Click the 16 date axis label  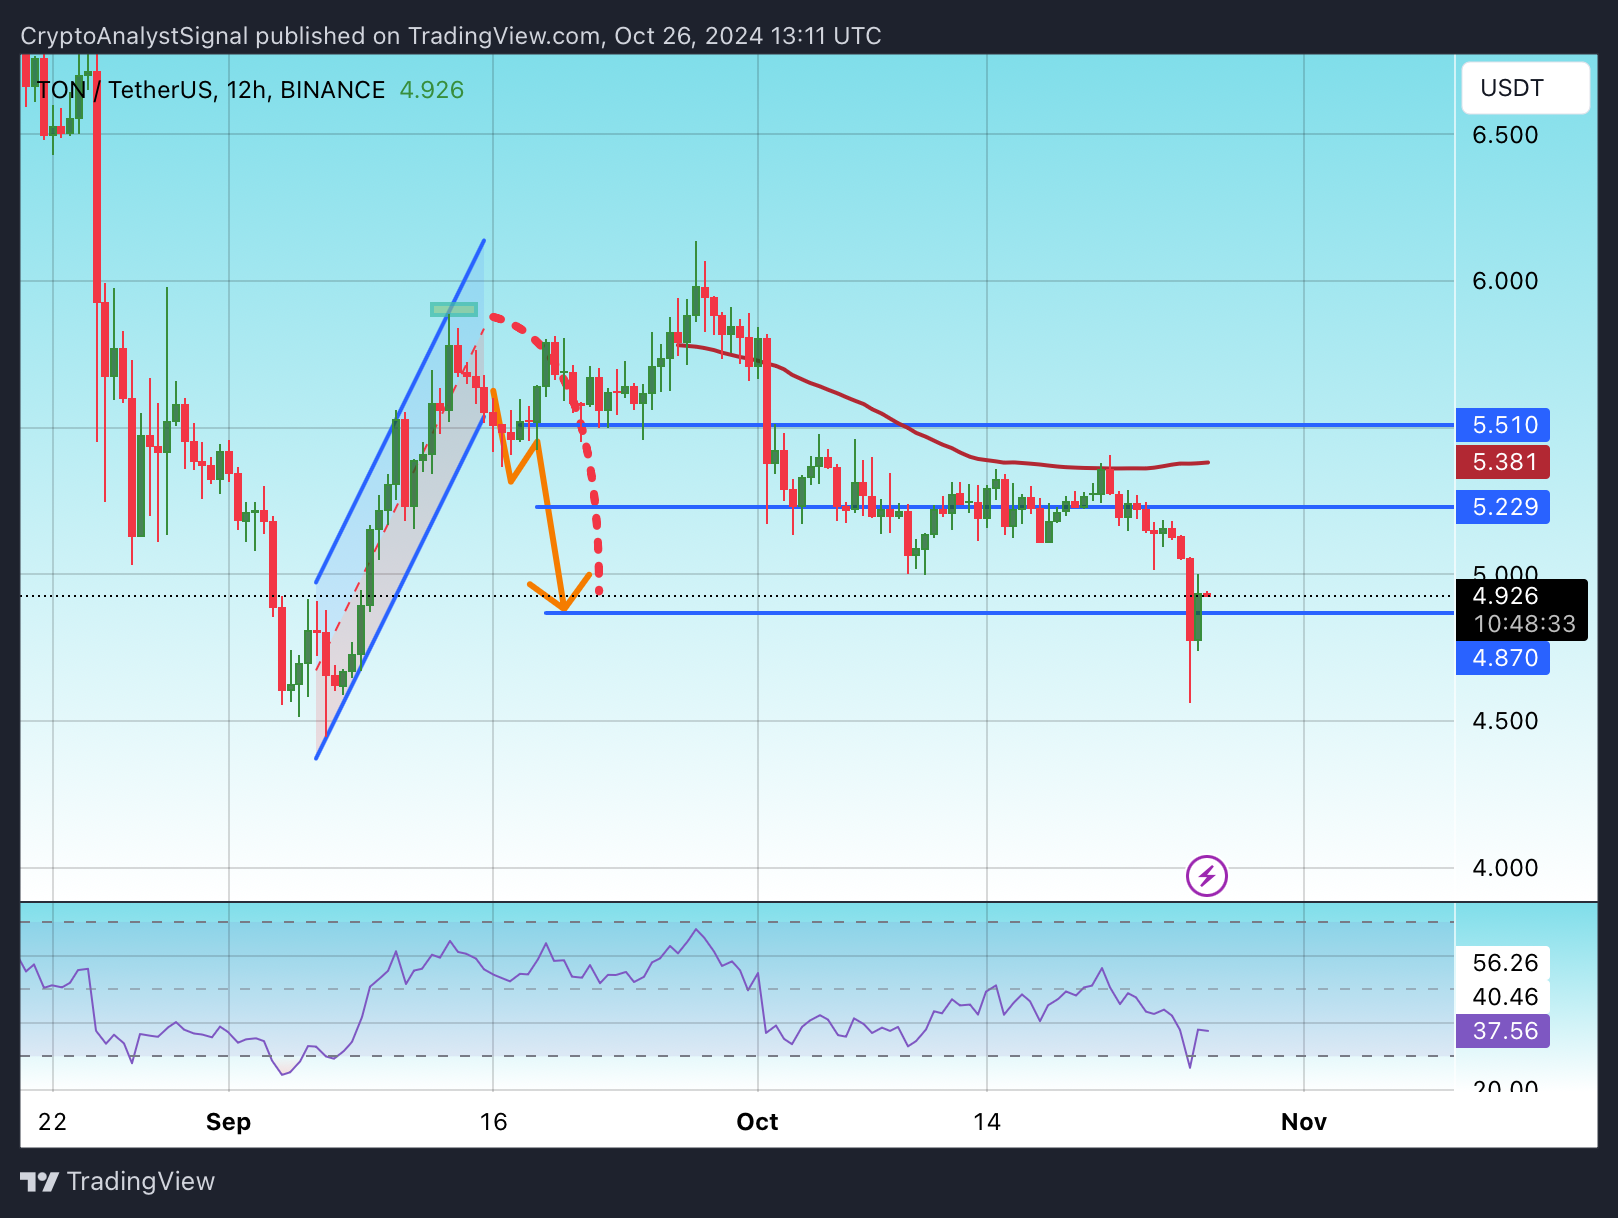click(493, 1122)
